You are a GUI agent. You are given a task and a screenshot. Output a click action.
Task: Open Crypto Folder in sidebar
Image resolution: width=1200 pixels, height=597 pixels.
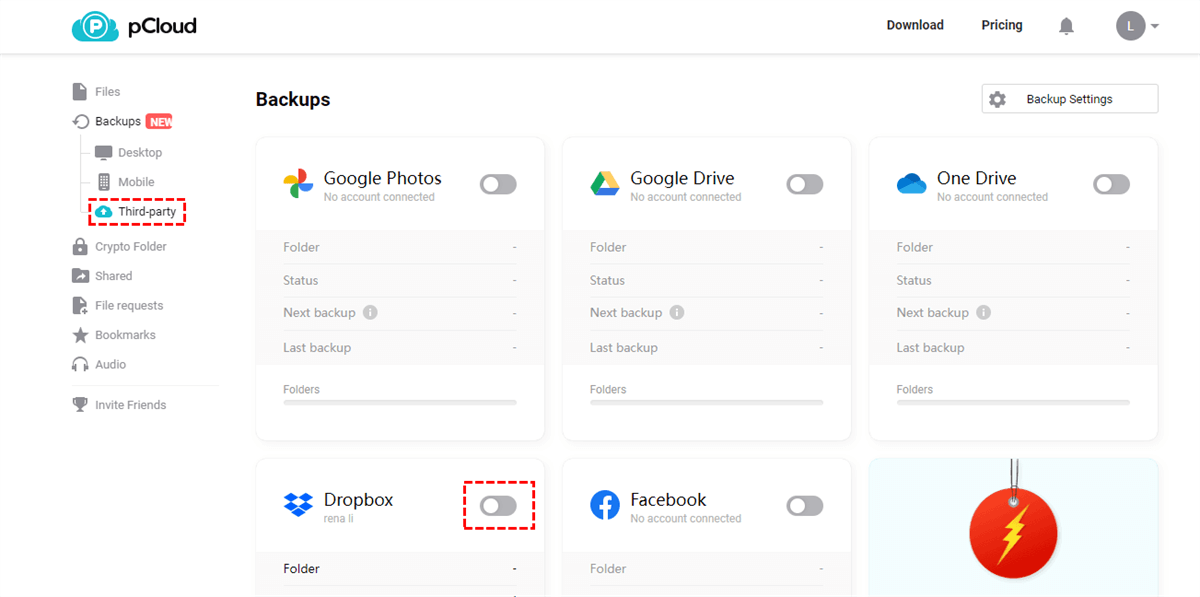coord(130,247)
